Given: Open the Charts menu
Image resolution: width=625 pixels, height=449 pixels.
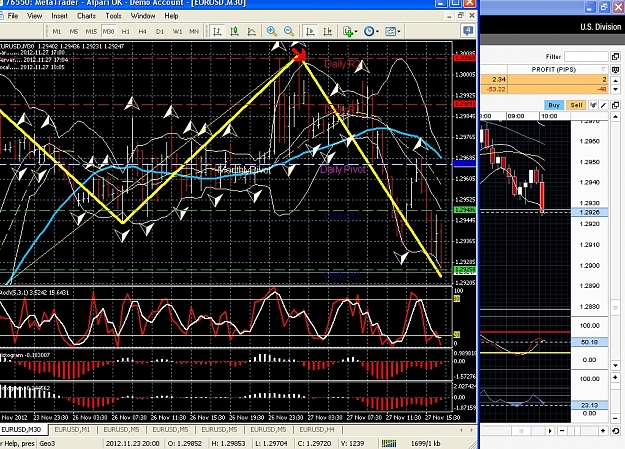Looking at the screenshot, I should [x=86, y=16].
